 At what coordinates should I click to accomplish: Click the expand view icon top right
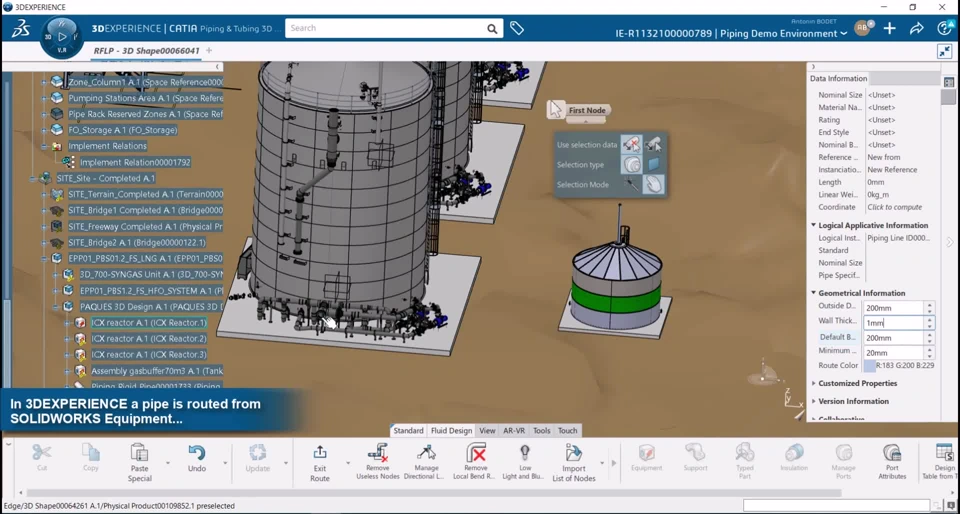click(x=945, y=51)
